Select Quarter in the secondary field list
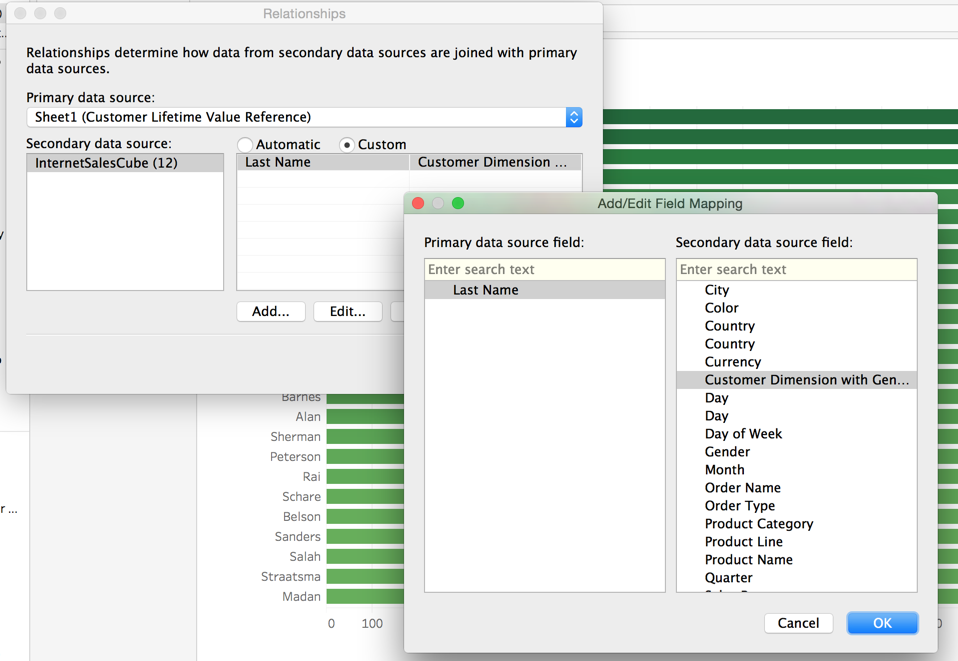Image resolution: width=958 pixels, height=661 pixels. (x=797, y=578)
